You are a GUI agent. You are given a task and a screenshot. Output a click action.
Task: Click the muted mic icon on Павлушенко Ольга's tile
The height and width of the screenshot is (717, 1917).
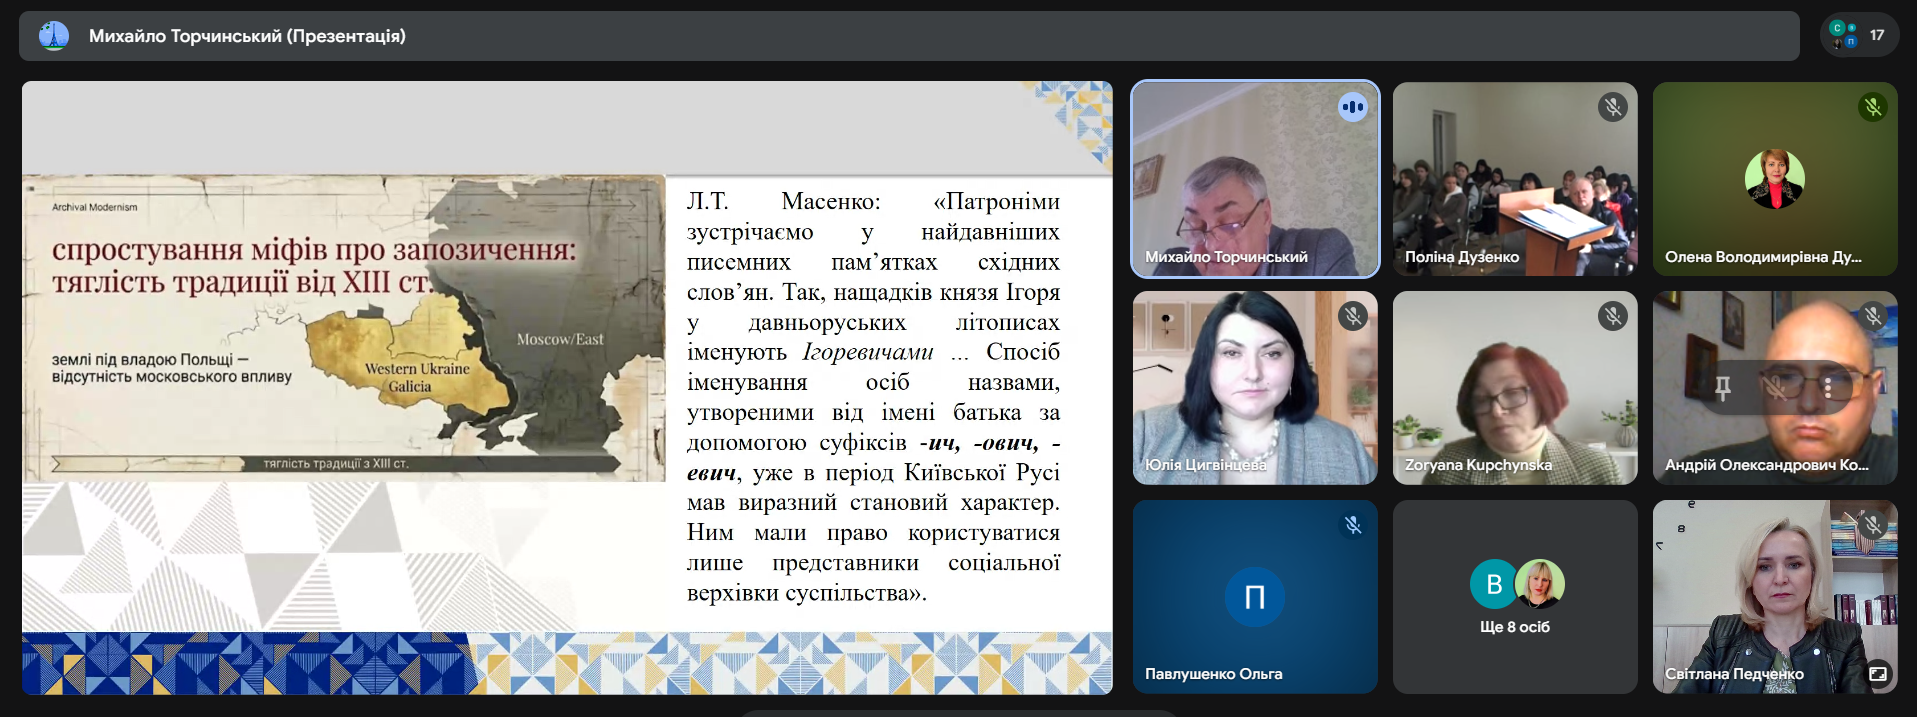(1352, 525)
